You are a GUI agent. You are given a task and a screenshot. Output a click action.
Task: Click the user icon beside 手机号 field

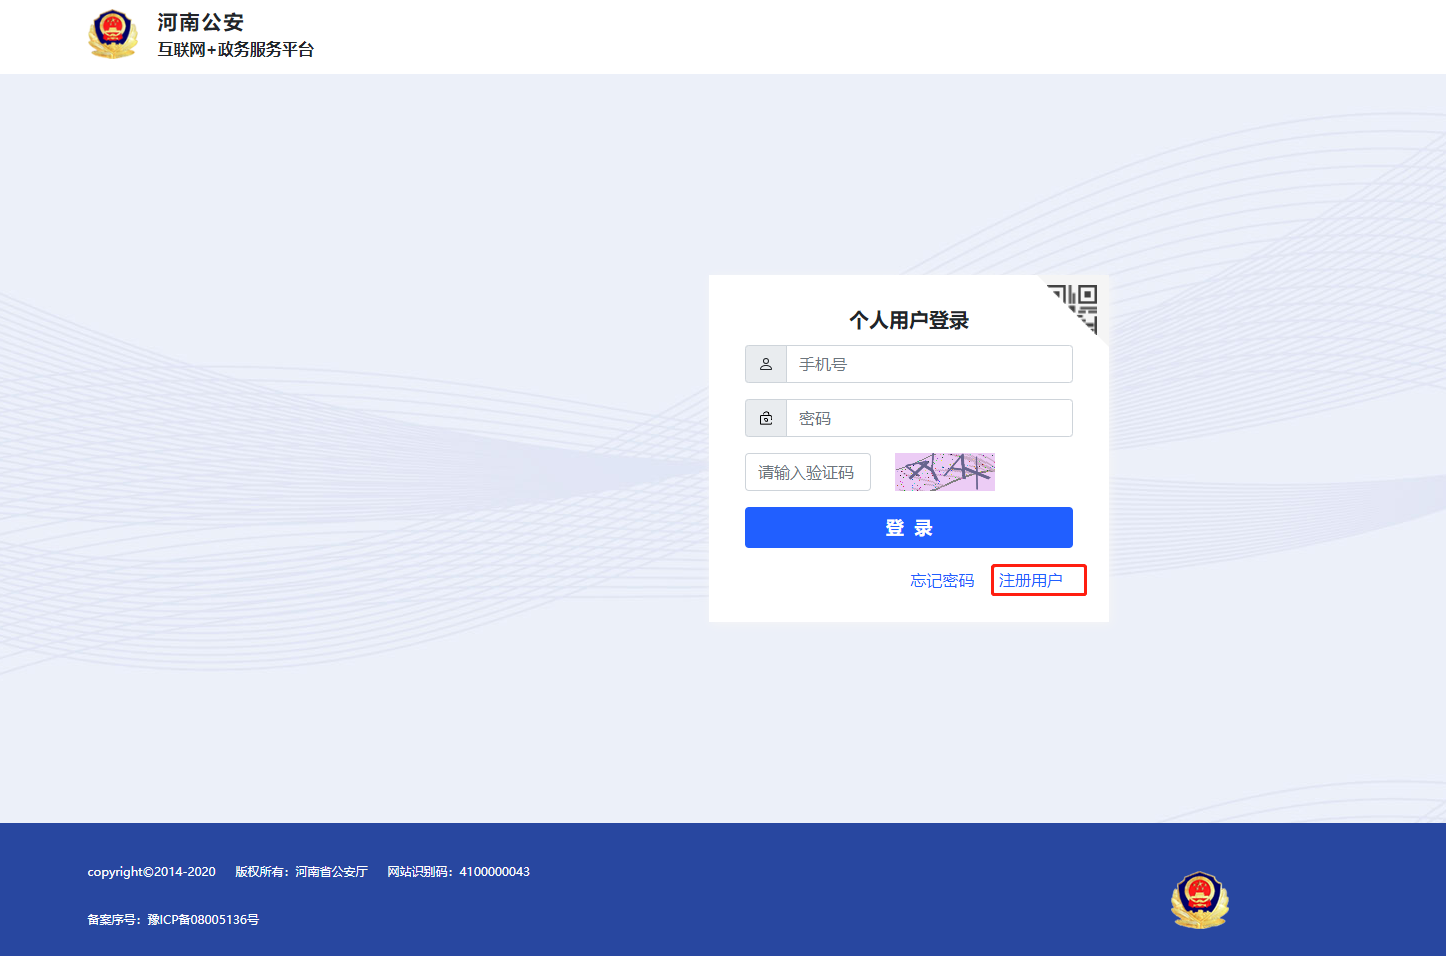pos(766,364)
